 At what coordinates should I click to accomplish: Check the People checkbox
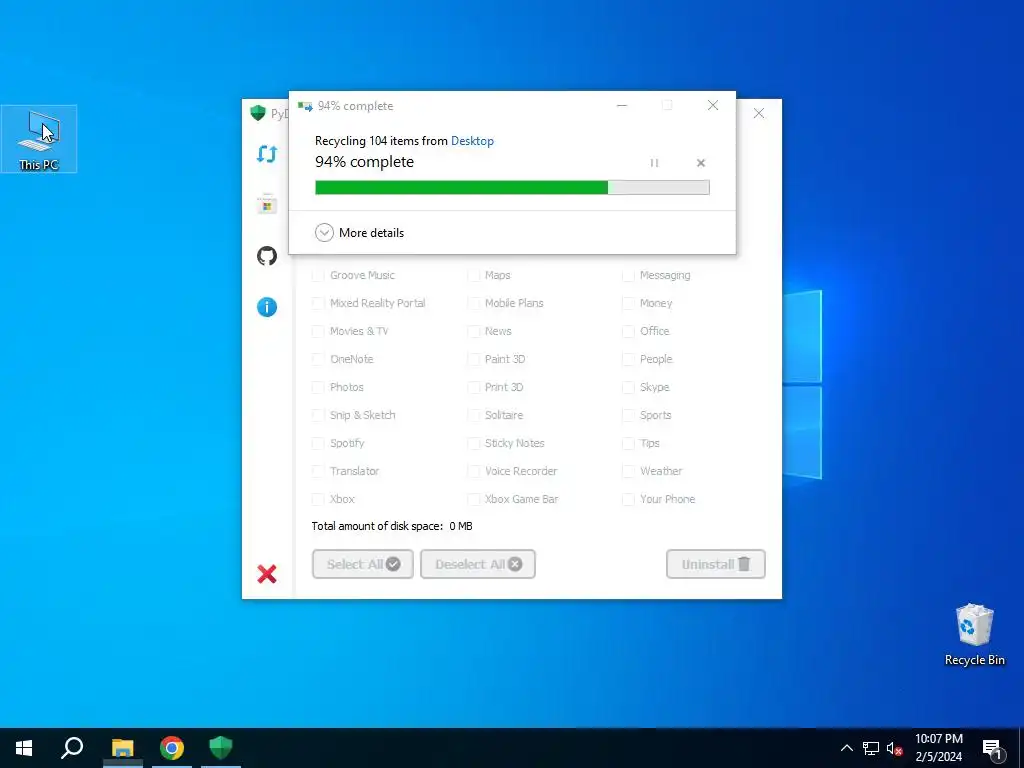pos(628,359)
